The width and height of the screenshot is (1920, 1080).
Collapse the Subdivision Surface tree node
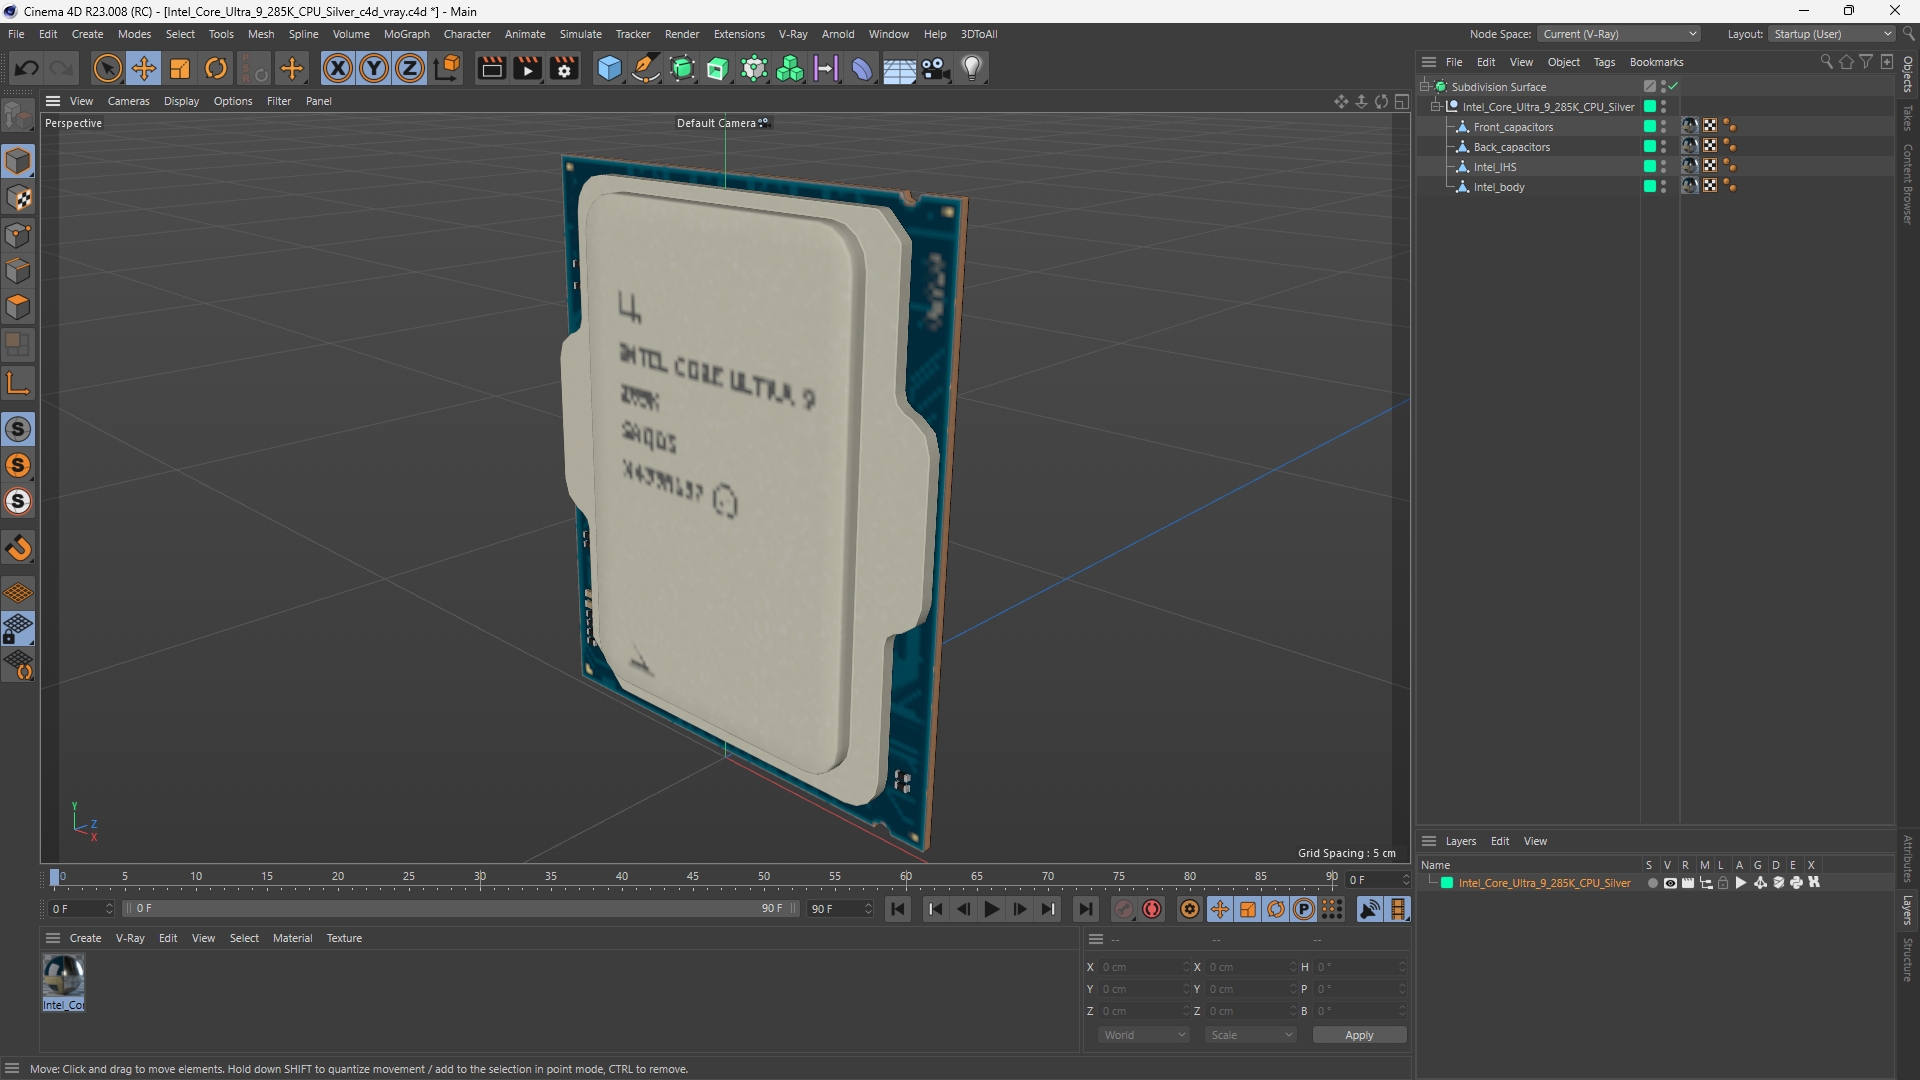(1425, 87)
